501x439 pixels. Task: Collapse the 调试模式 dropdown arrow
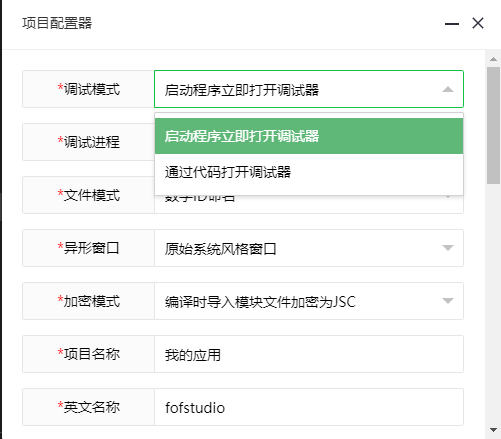pyautogui.click(x=448, y=89)
